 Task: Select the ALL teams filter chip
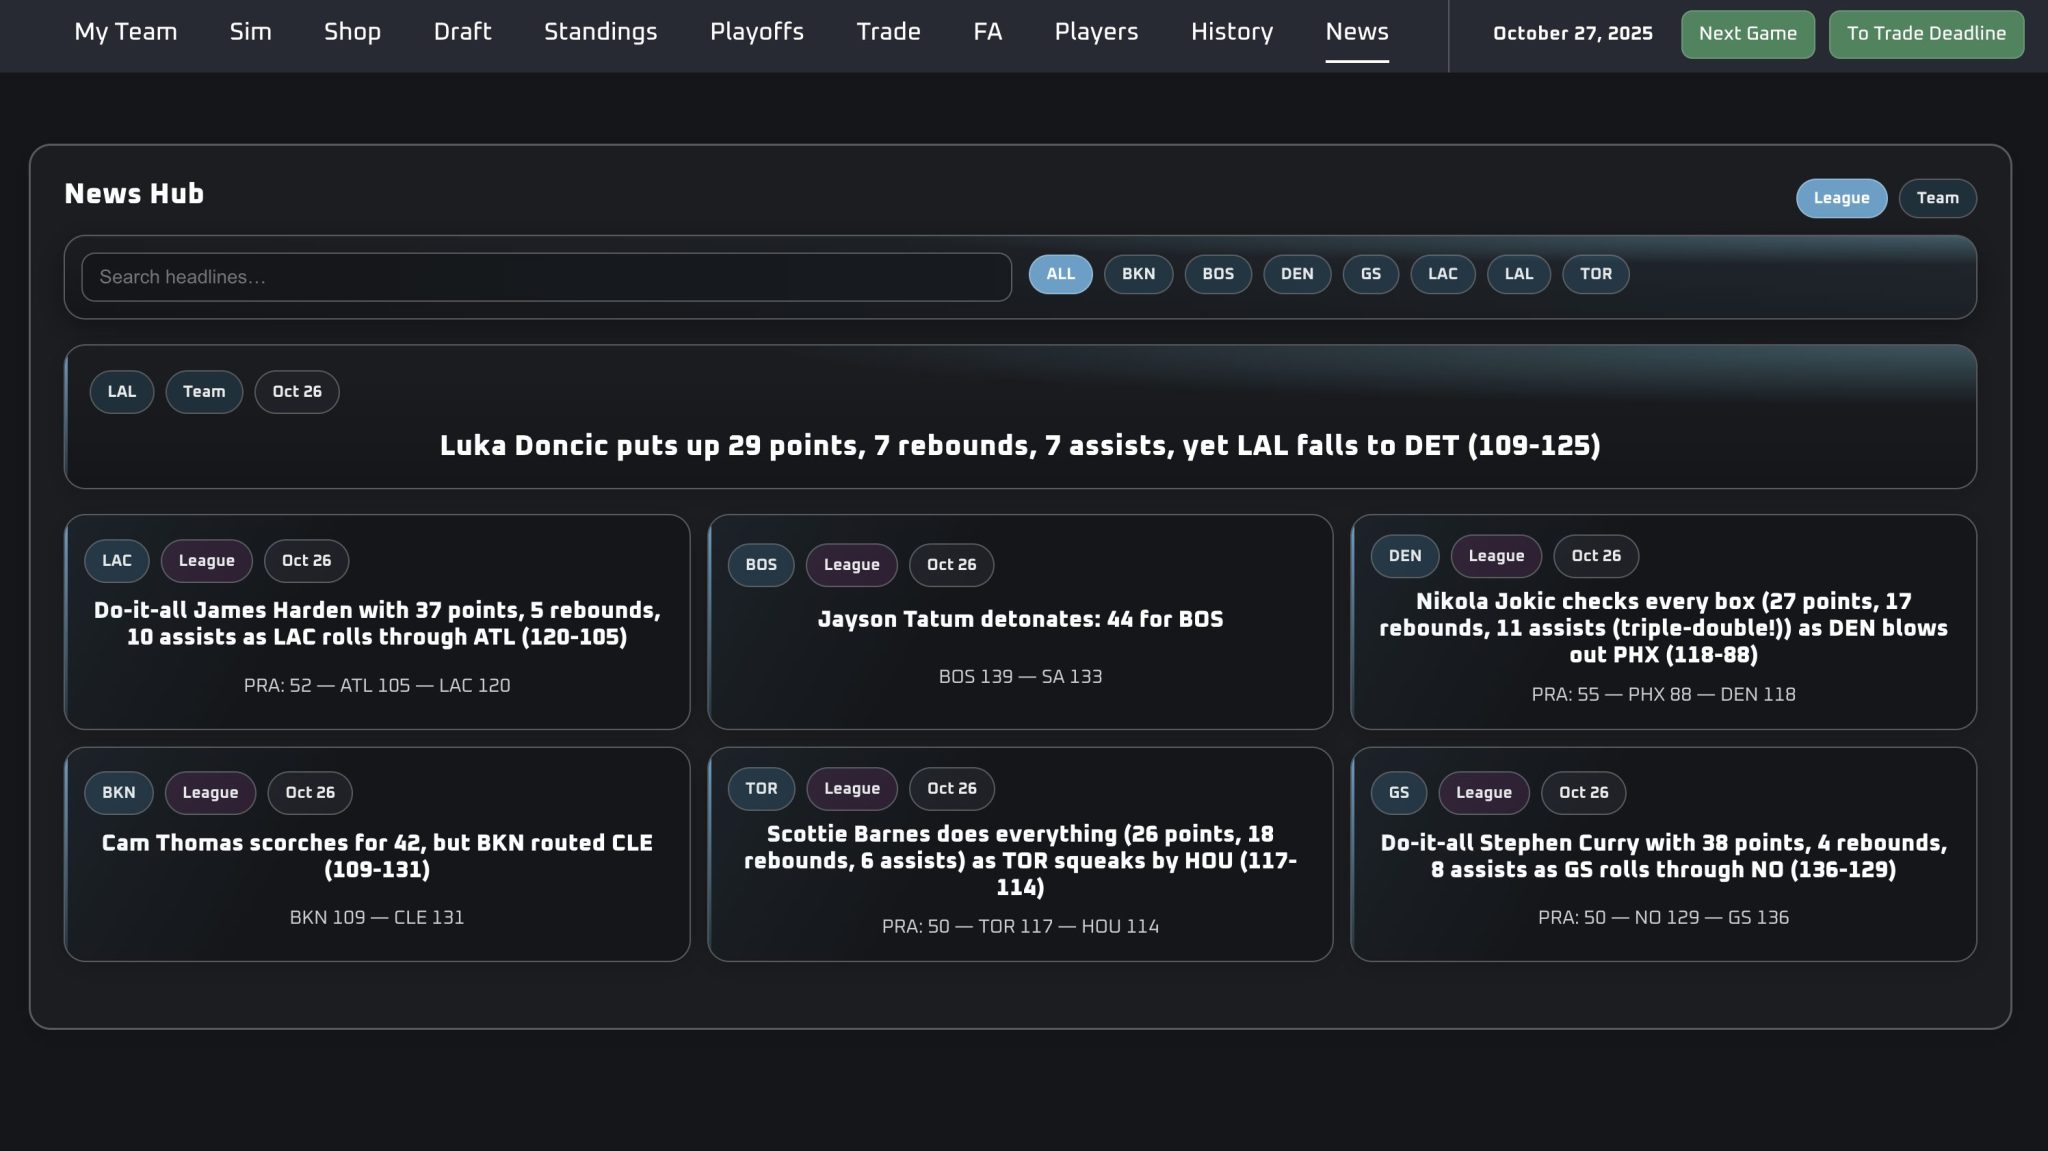click(1060, 274)
